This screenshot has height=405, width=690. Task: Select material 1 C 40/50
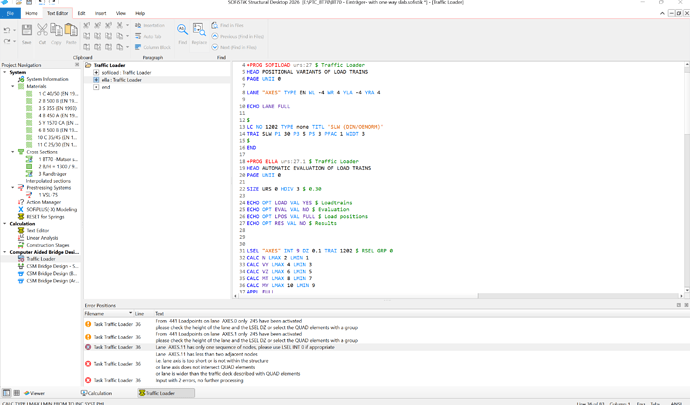pyautogui.click(x=58, y=94)
